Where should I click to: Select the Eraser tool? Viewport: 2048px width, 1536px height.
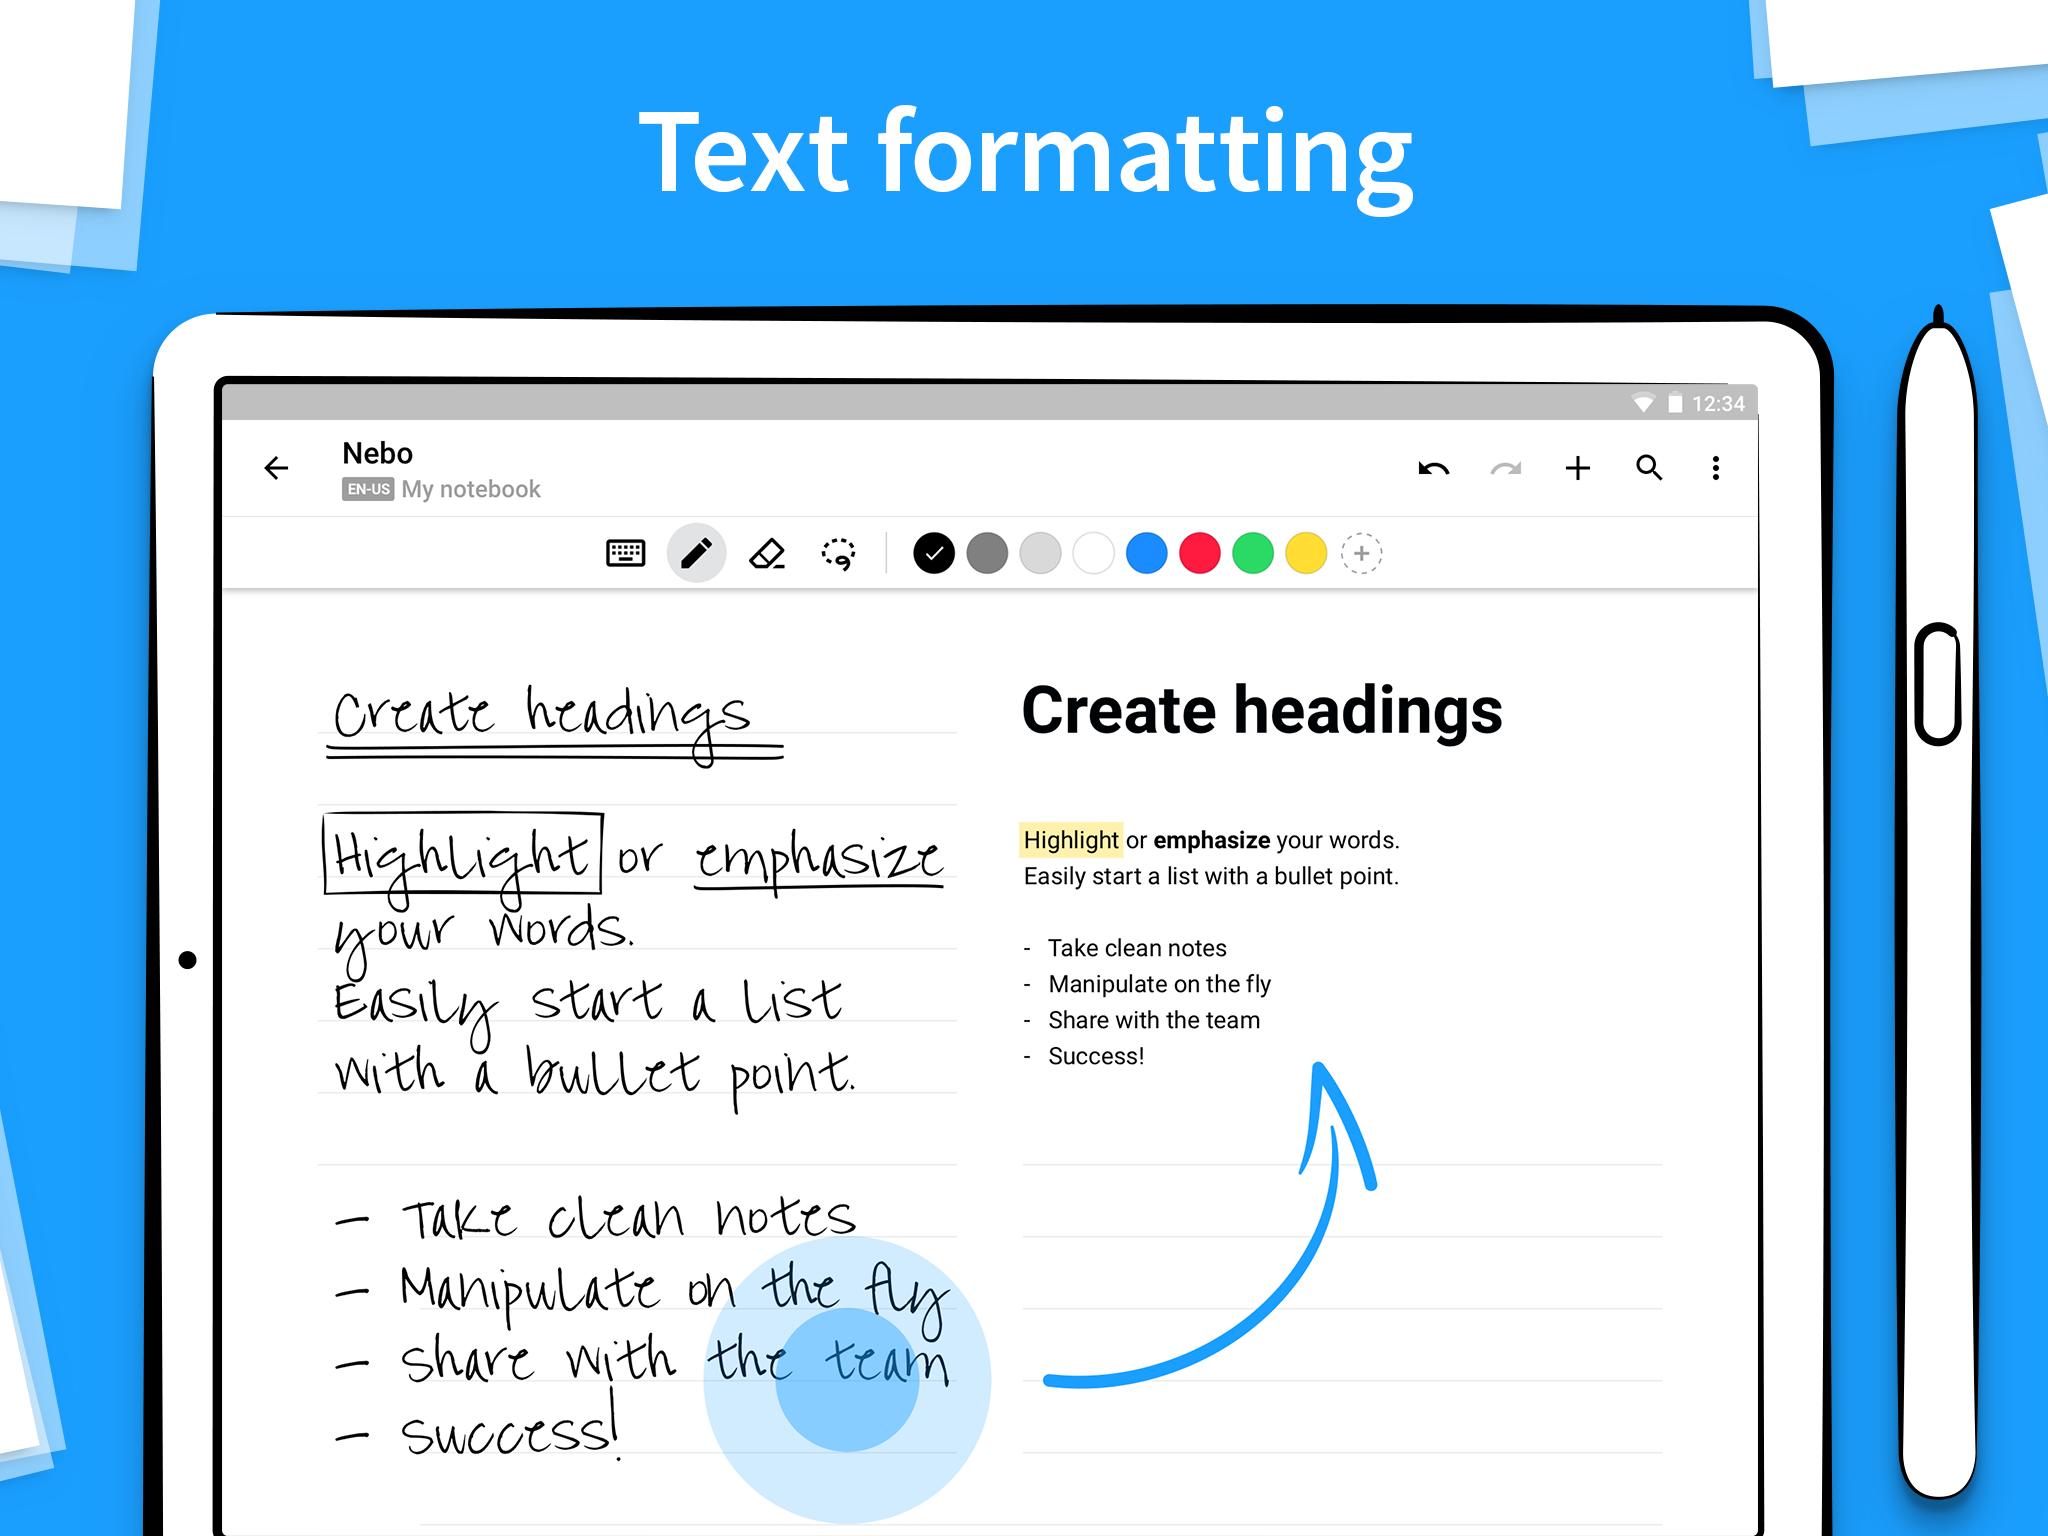coord(767,553)
